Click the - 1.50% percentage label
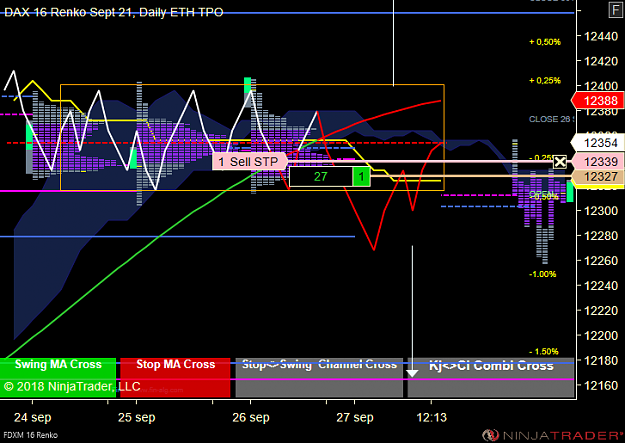The image size is (625, 443). pos(544,352)
